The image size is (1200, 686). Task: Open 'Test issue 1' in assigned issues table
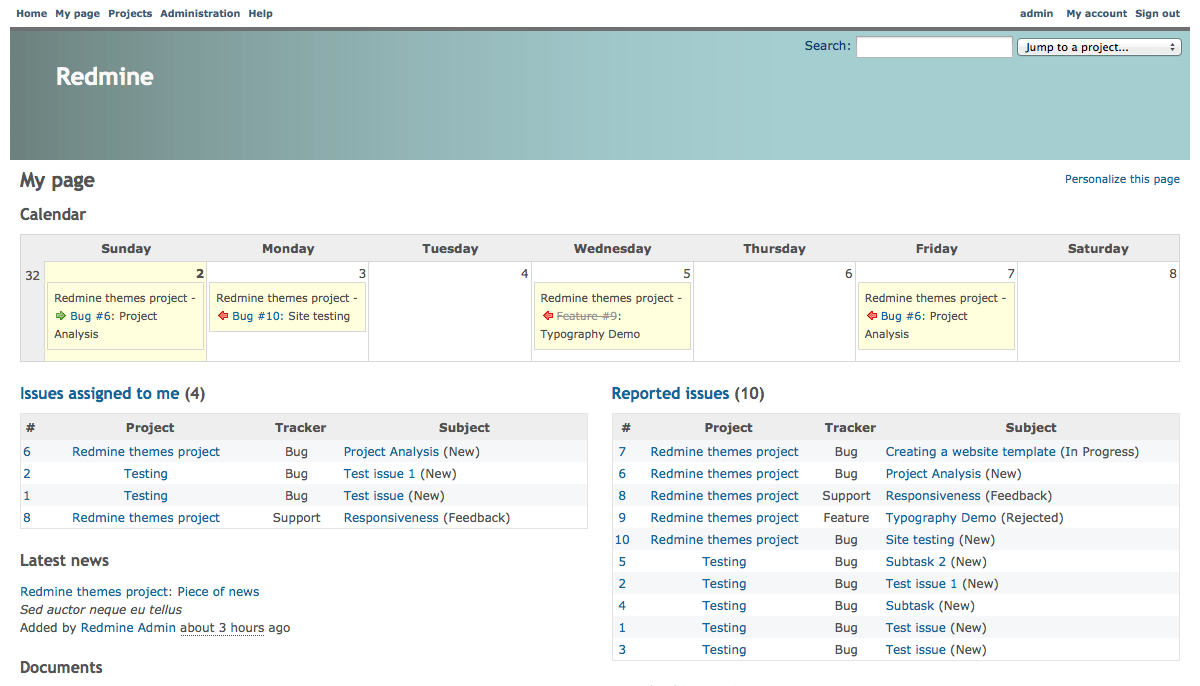[380, 474]
